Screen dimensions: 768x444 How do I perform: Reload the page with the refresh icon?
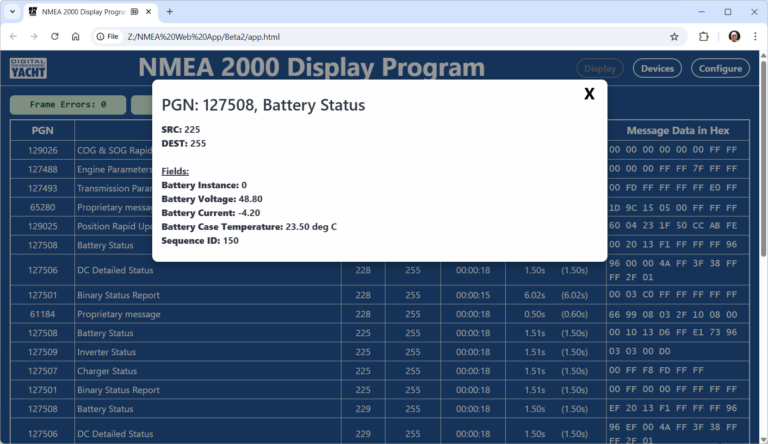[x=55, y=36]
